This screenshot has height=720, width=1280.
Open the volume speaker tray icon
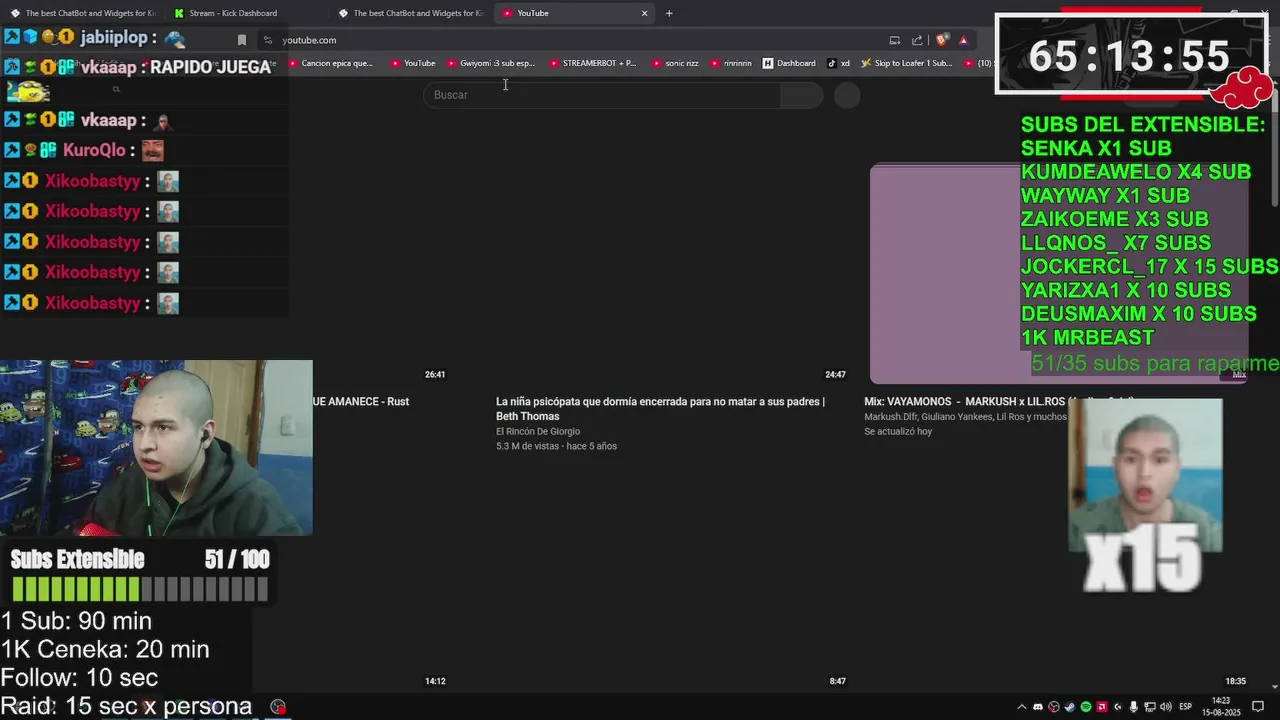1166,707
